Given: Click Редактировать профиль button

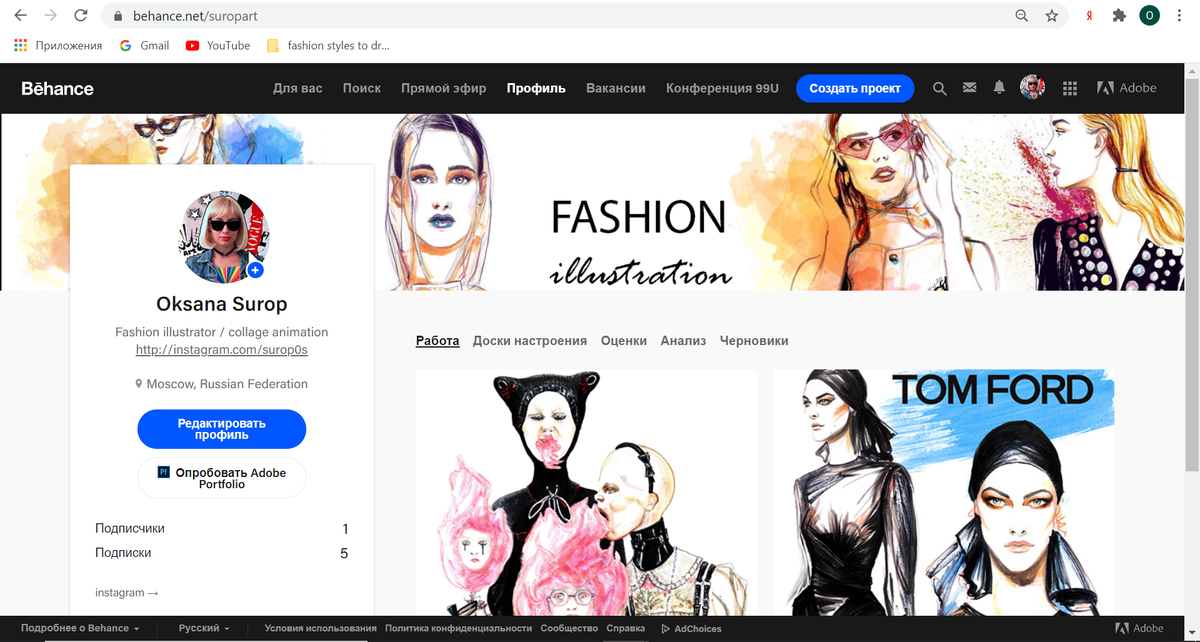Looking at the screenshot, I should (x=221, y=429).
